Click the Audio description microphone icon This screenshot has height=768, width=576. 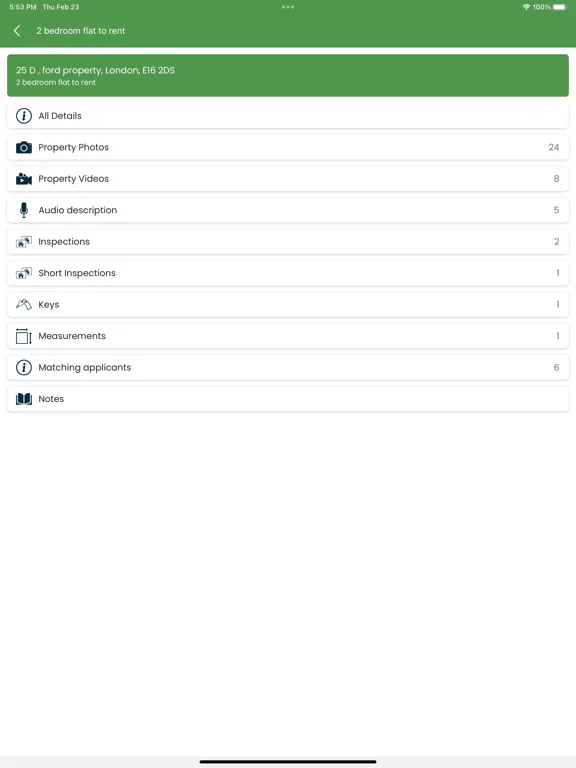pos(24,210)
